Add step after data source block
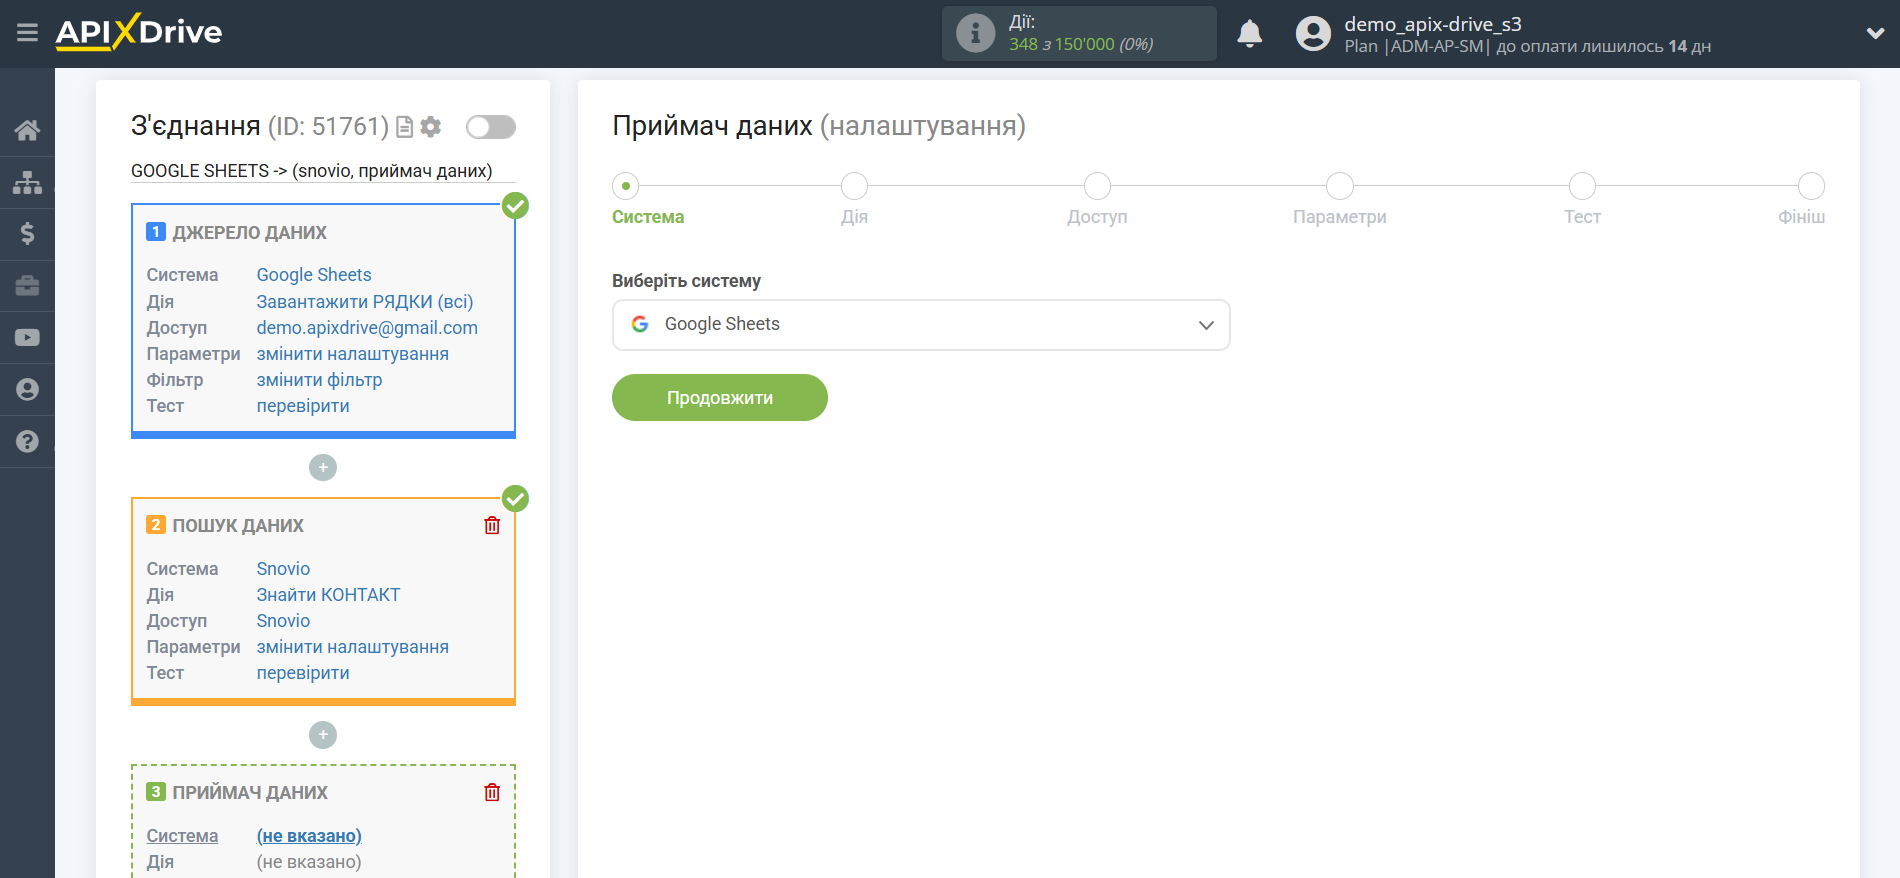 [323, 467]
